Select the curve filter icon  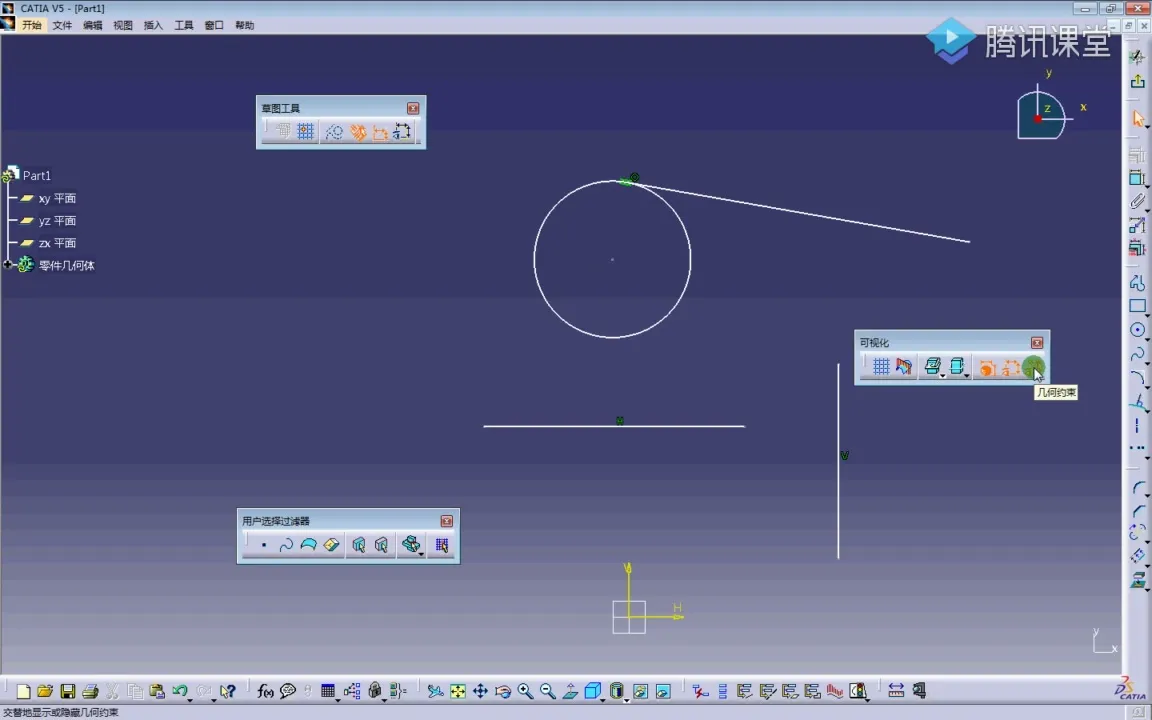(286, 545)
